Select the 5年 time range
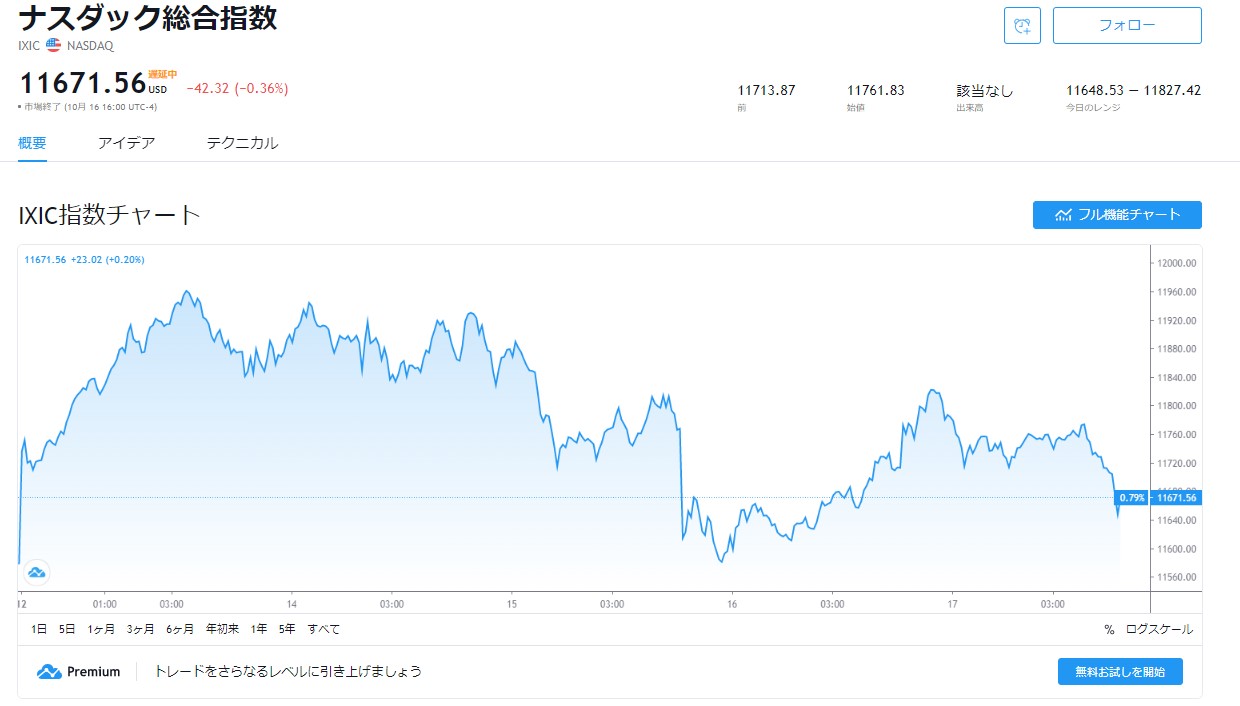 pyautogui.click(x=287, y=629)
